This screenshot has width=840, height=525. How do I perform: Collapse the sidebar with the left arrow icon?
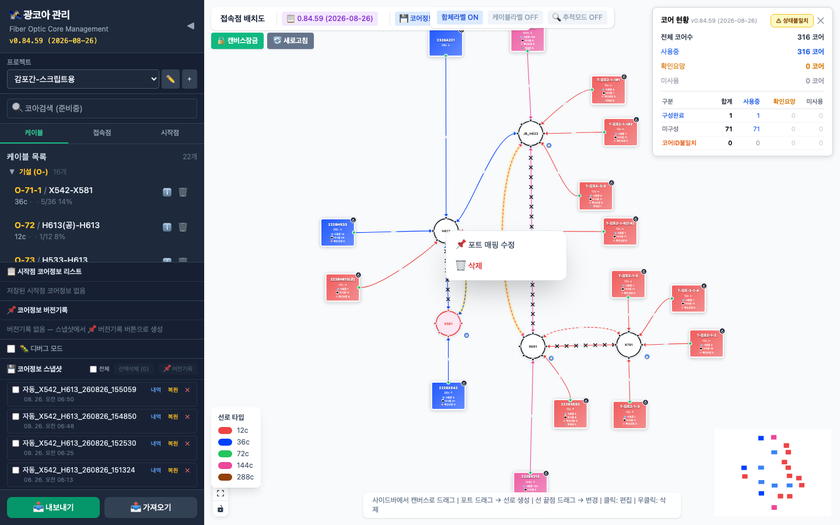point(190,26)
